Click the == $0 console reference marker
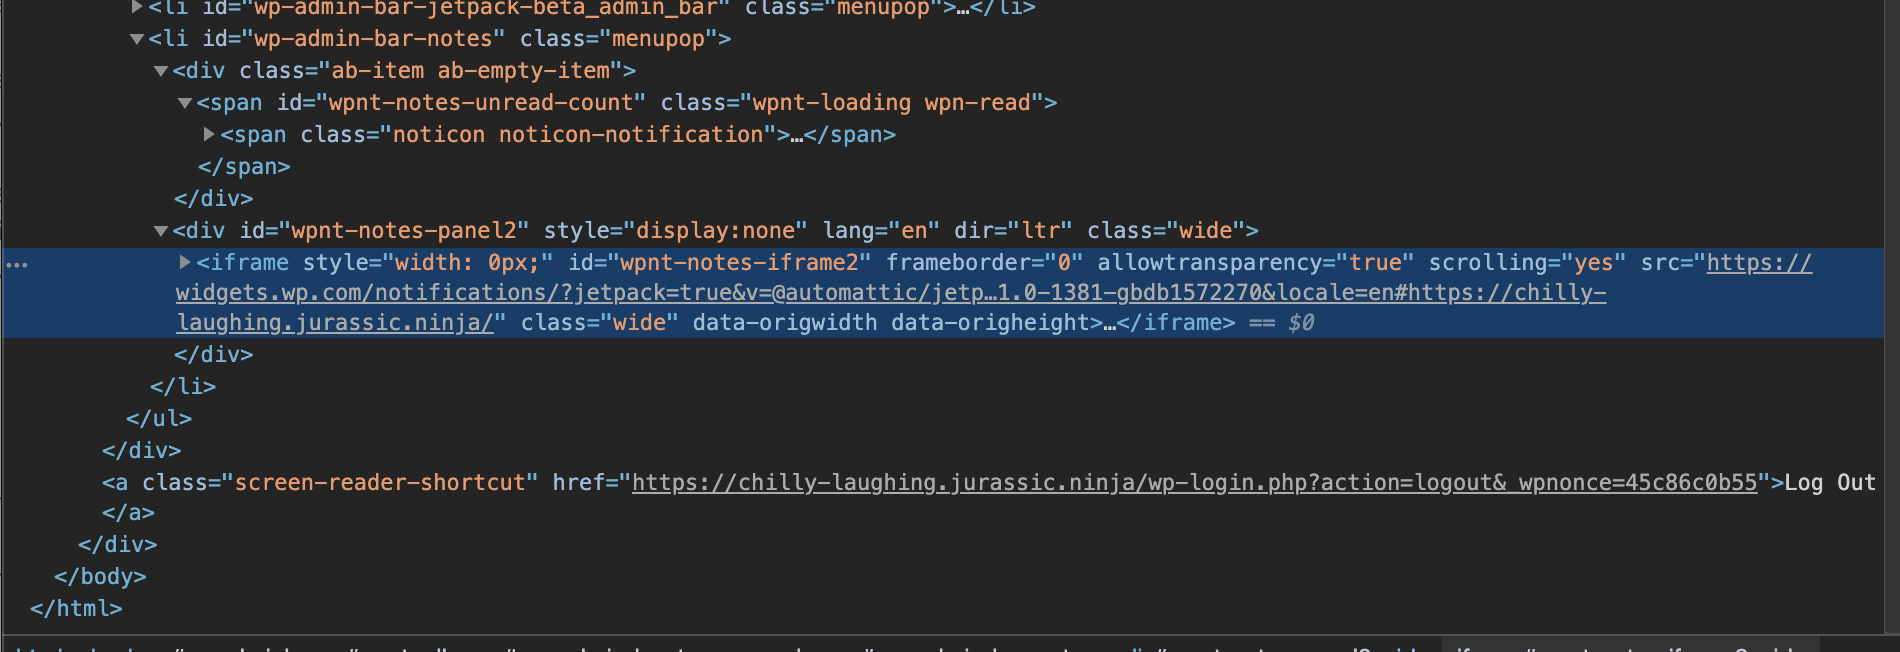 [x=1282, y=323]
